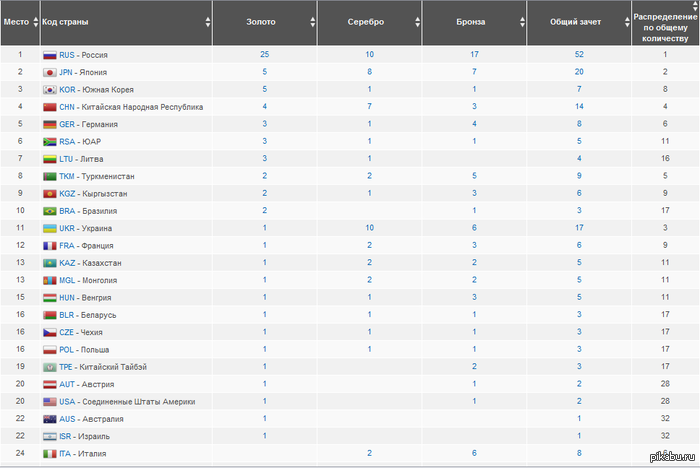
Task: Sort by the Место column header
Action: (x=16, y=21)
